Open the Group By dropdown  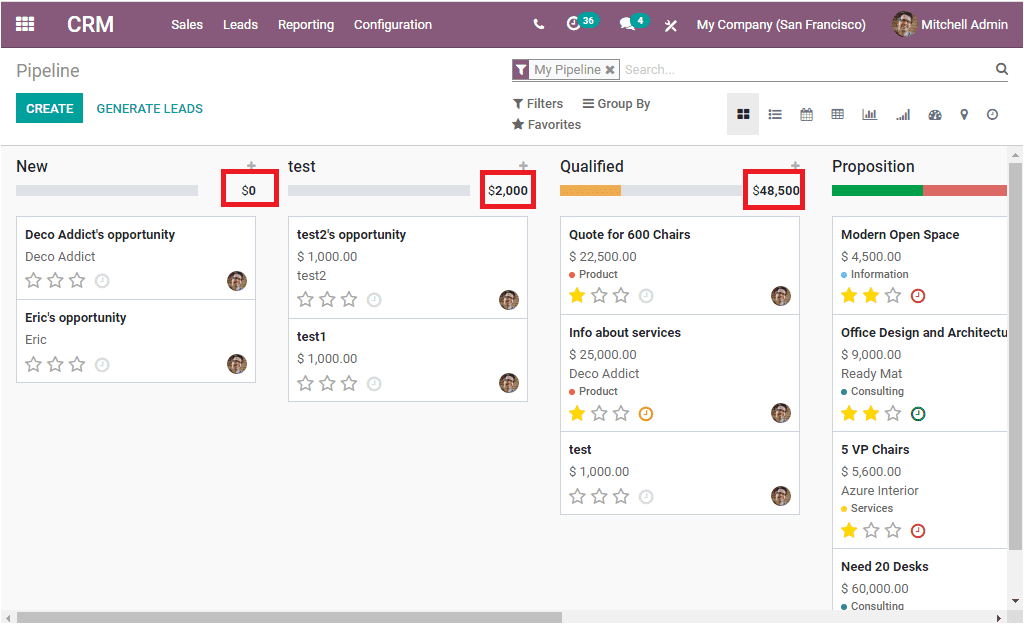click(615, 103)
